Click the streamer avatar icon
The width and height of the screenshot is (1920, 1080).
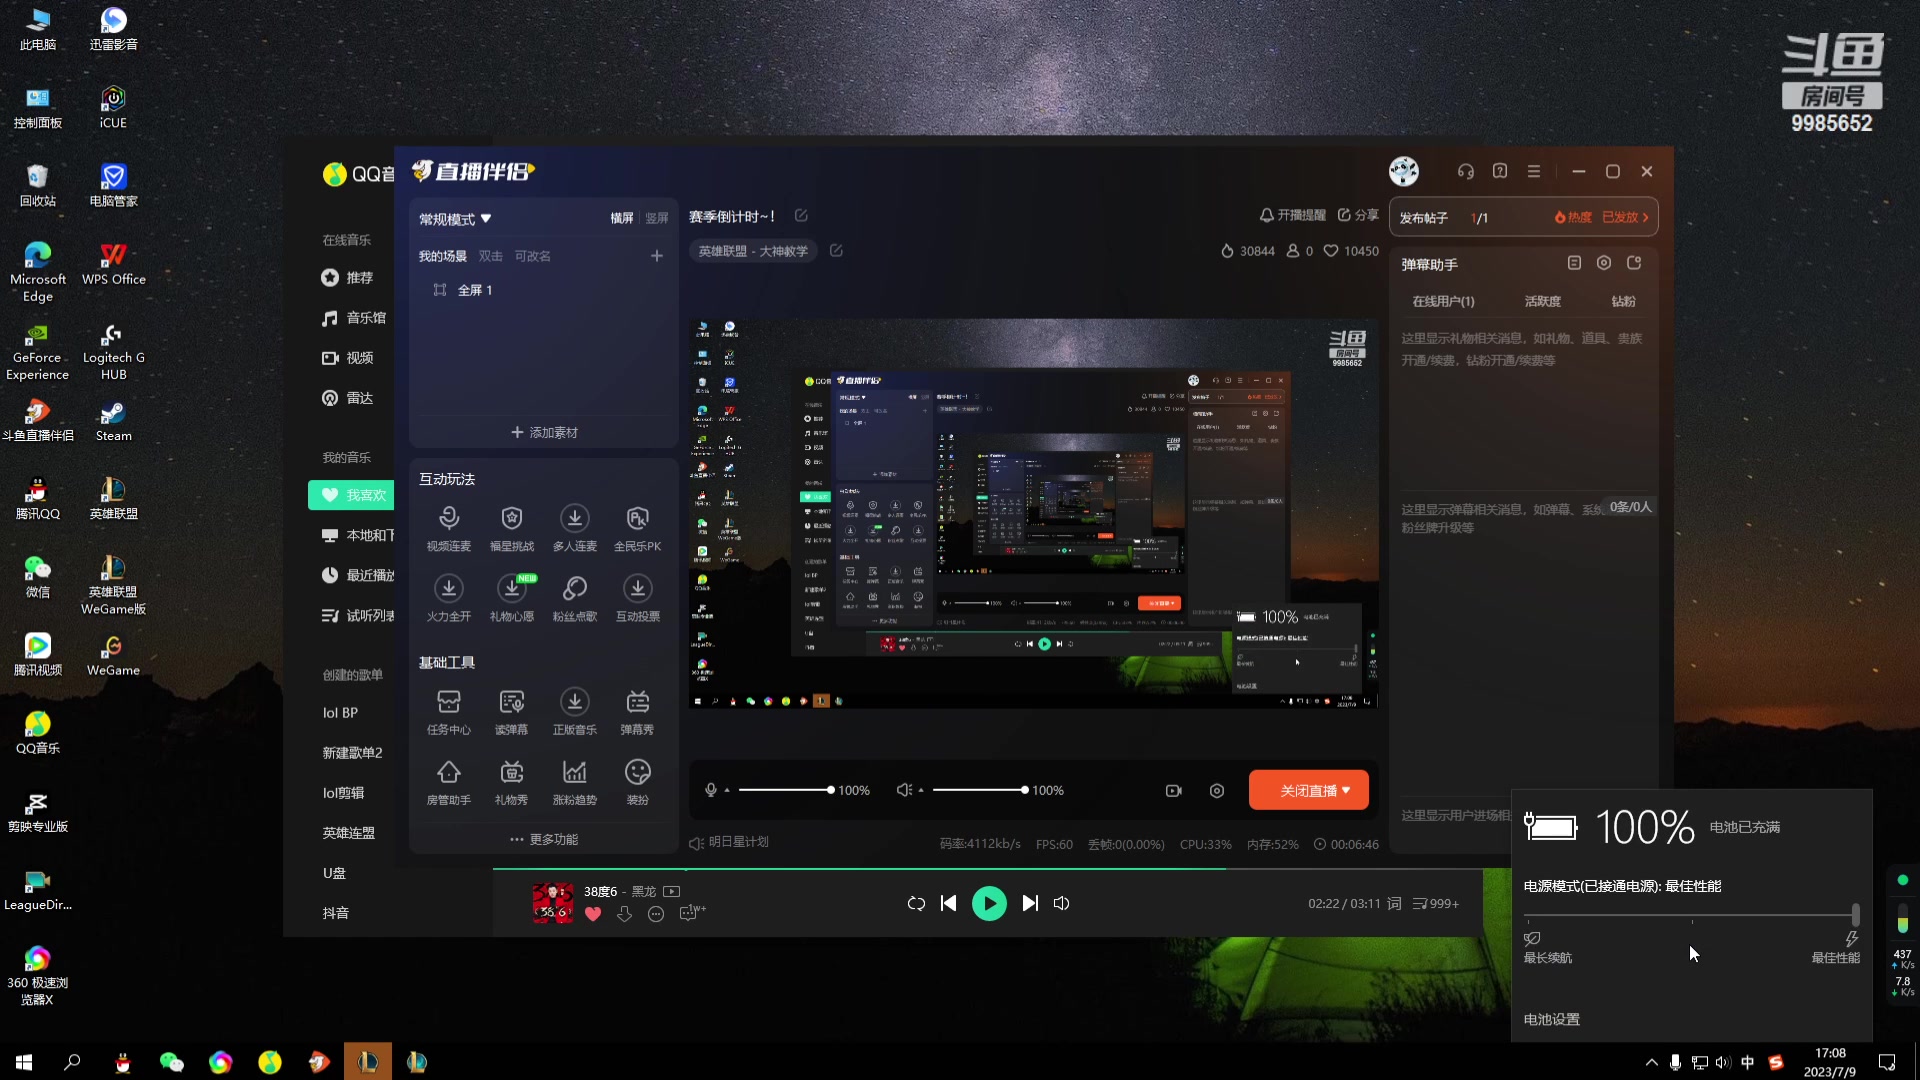[x=1404, y=171]
